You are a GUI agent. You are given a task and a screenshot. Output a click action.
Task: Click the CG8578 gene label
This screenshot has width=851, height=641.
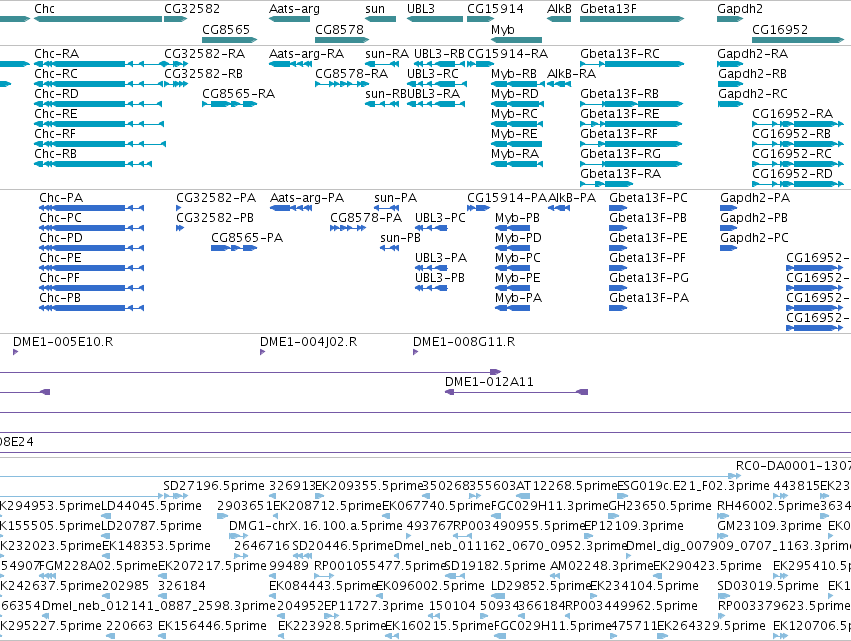[x=339, y=29]
